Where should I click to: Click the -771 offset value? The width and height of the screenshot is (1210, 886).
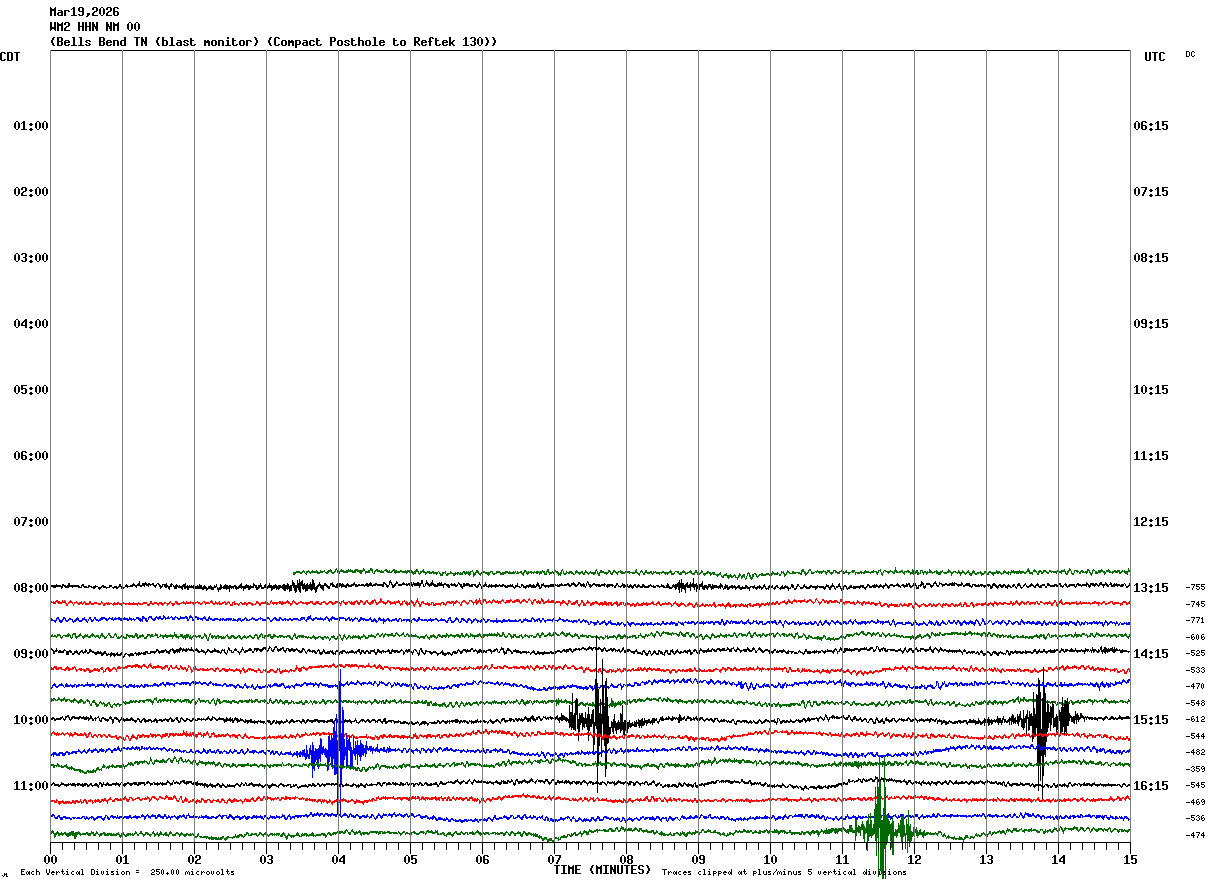point(1195,621)
